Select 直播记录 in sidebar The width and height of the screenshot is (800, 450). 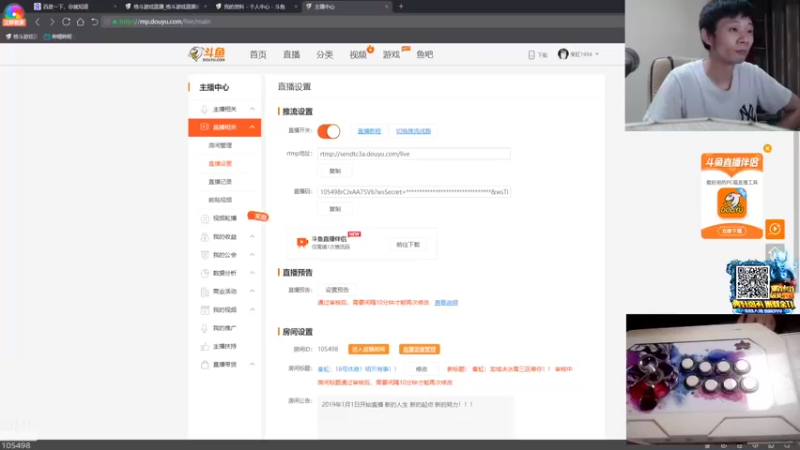(x=220, y=182)
